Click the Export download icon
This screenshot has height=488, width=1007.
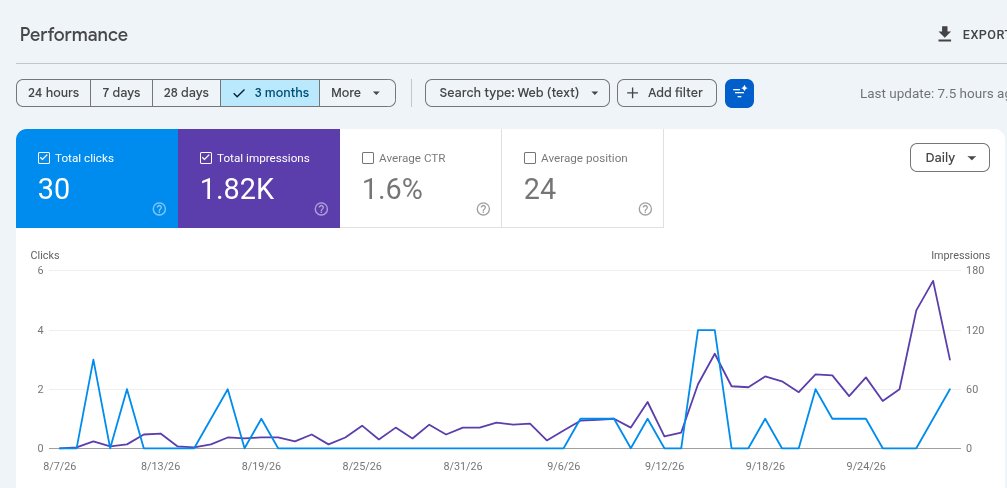point(944,34)
